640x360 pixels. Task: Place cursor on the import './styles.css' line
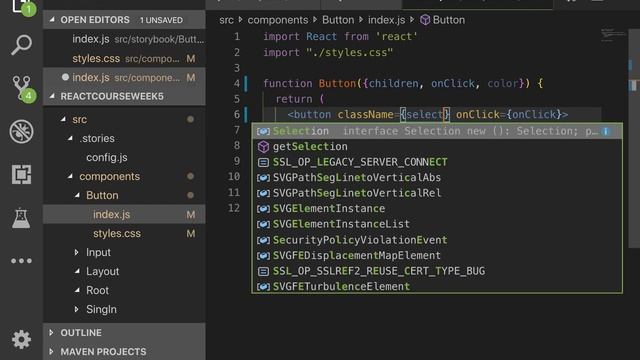coord(328,53)
